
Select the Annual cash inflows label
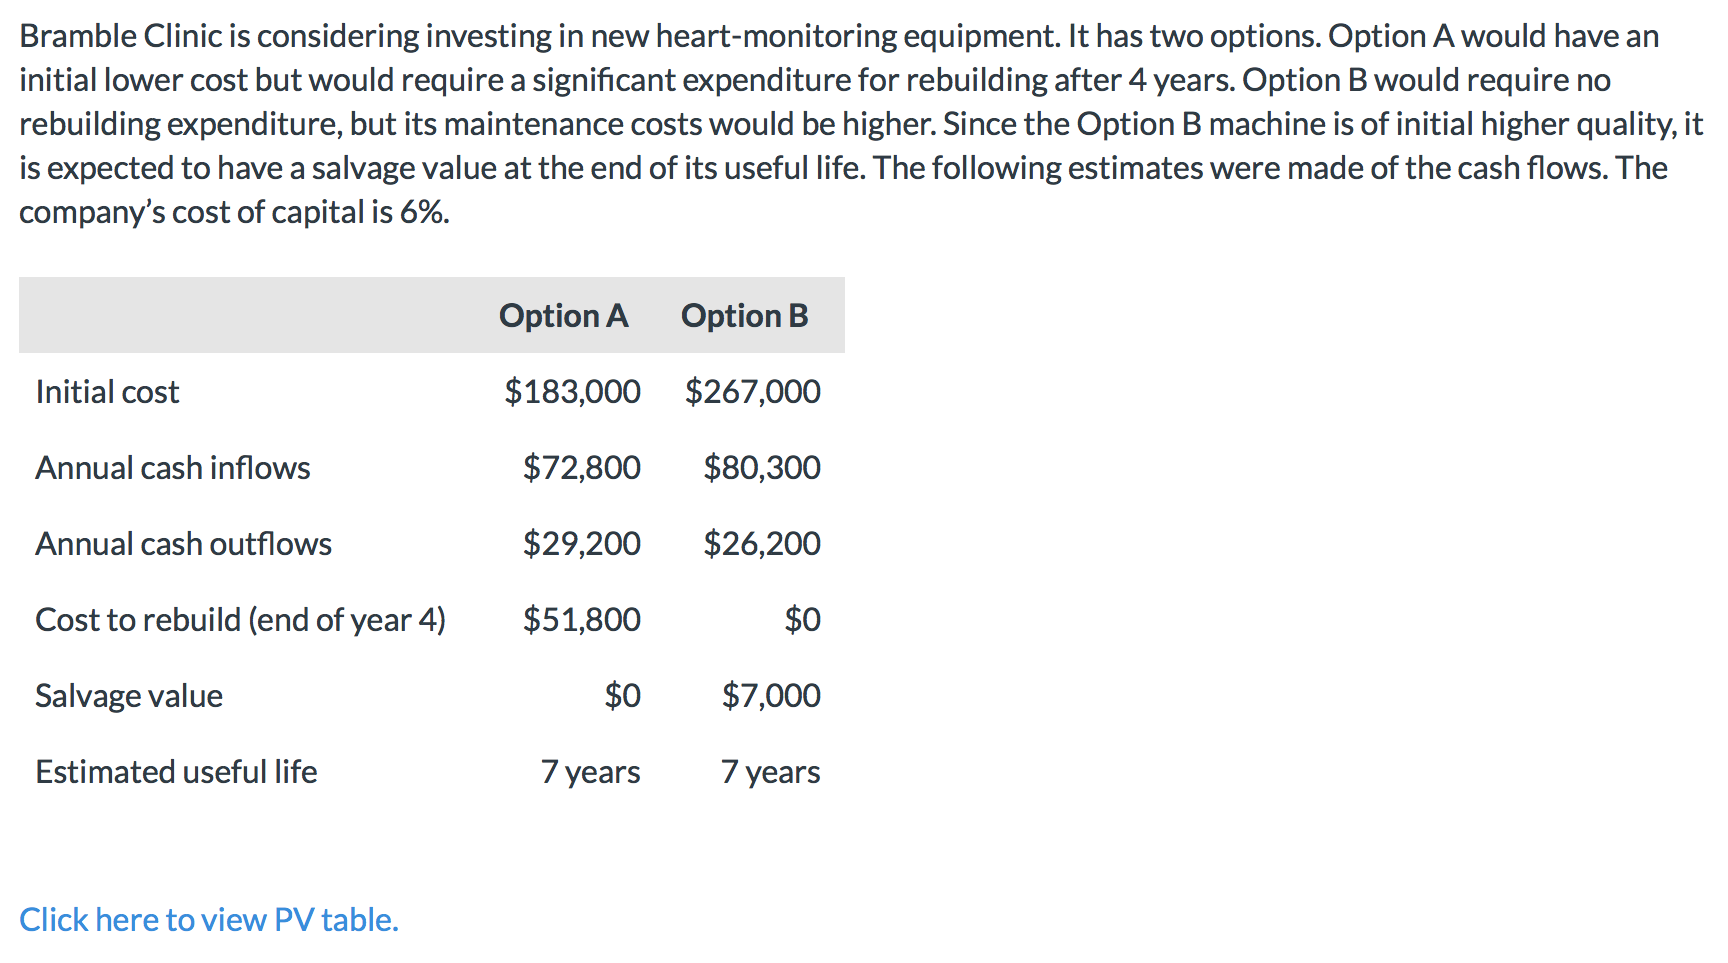172,468
